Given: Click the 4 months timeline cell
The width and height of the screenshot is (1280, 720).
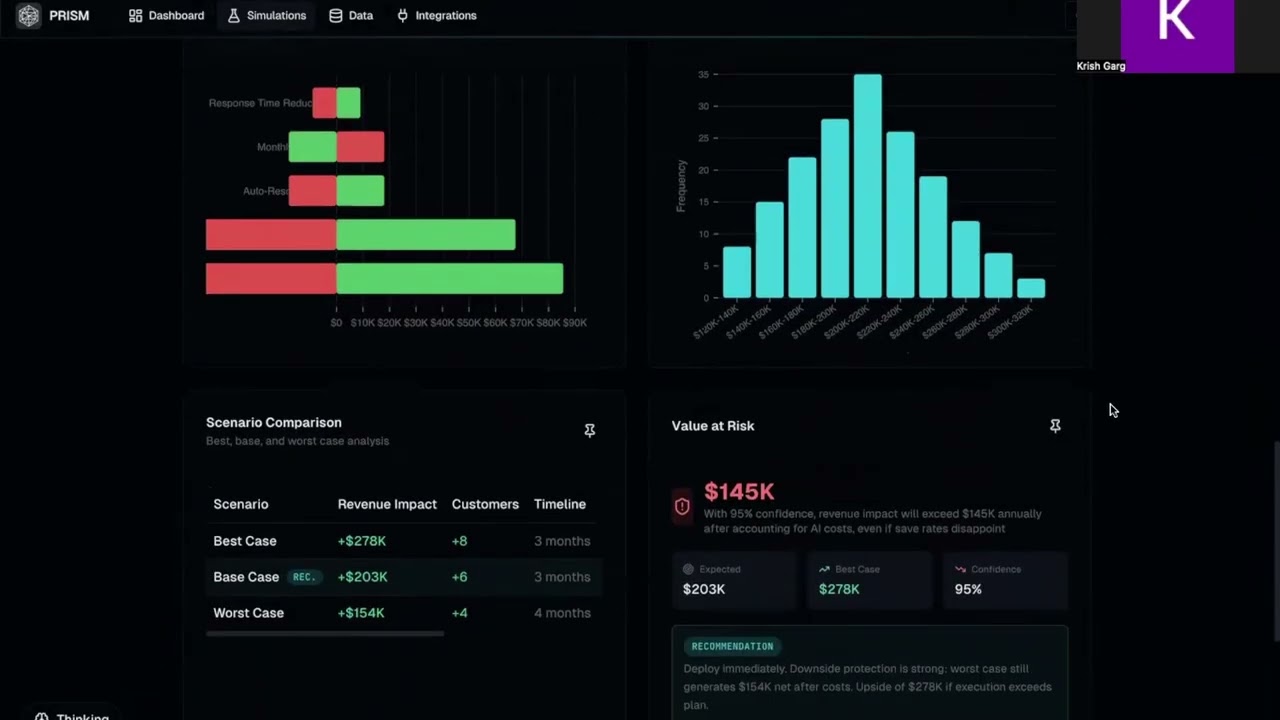Looking at the screenshot, I should [562, 613].
